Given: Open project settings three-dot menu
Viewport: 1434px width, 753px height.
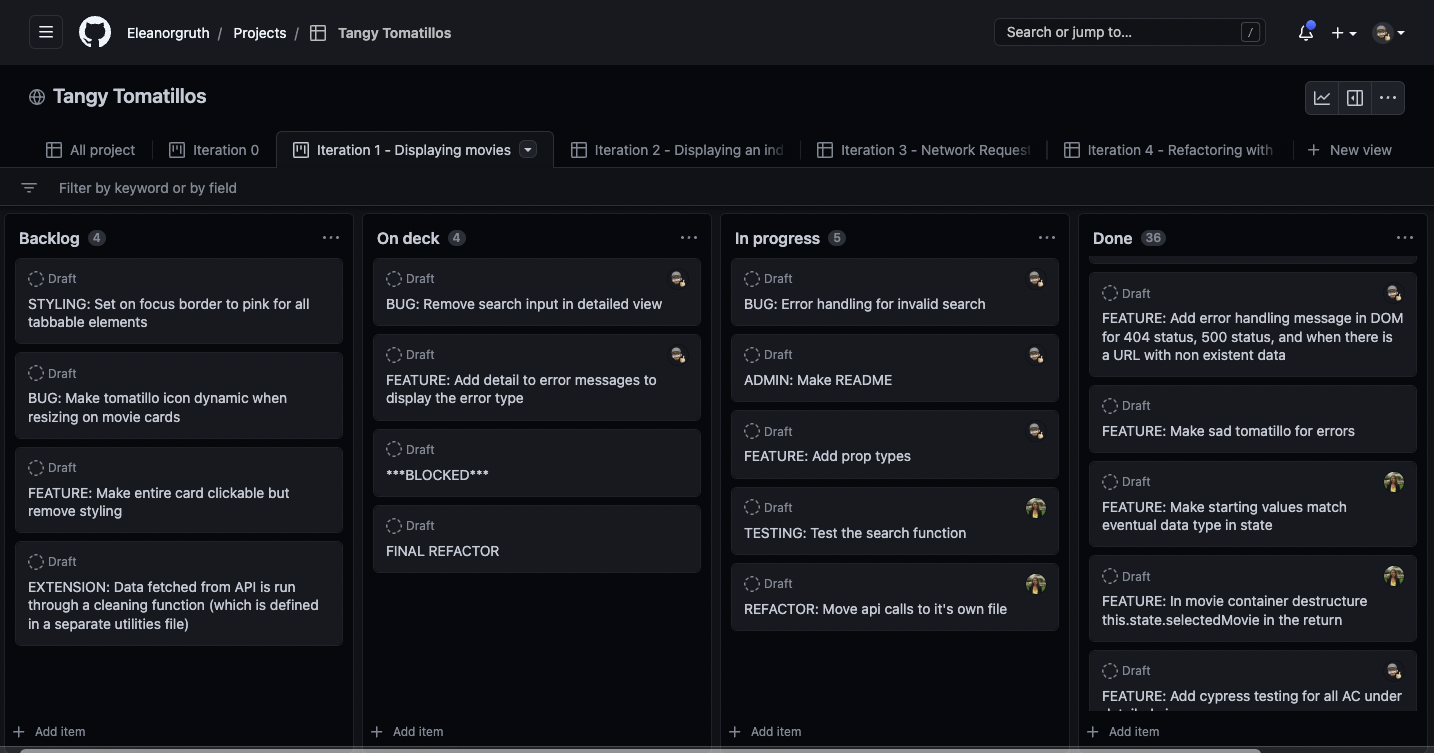Looking at the screenshot, I should pos(1388,98).
